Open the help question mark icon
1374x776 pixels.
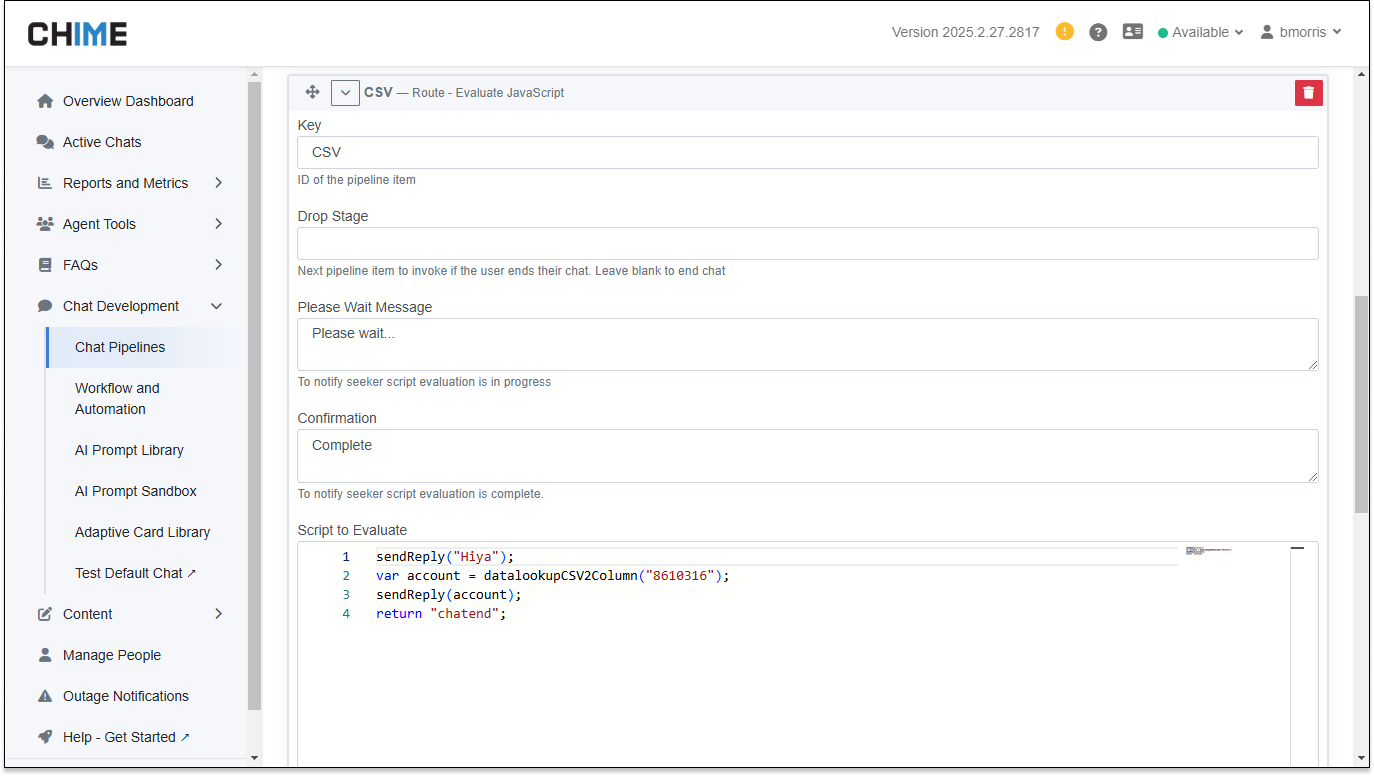[x=1098, y=32]
